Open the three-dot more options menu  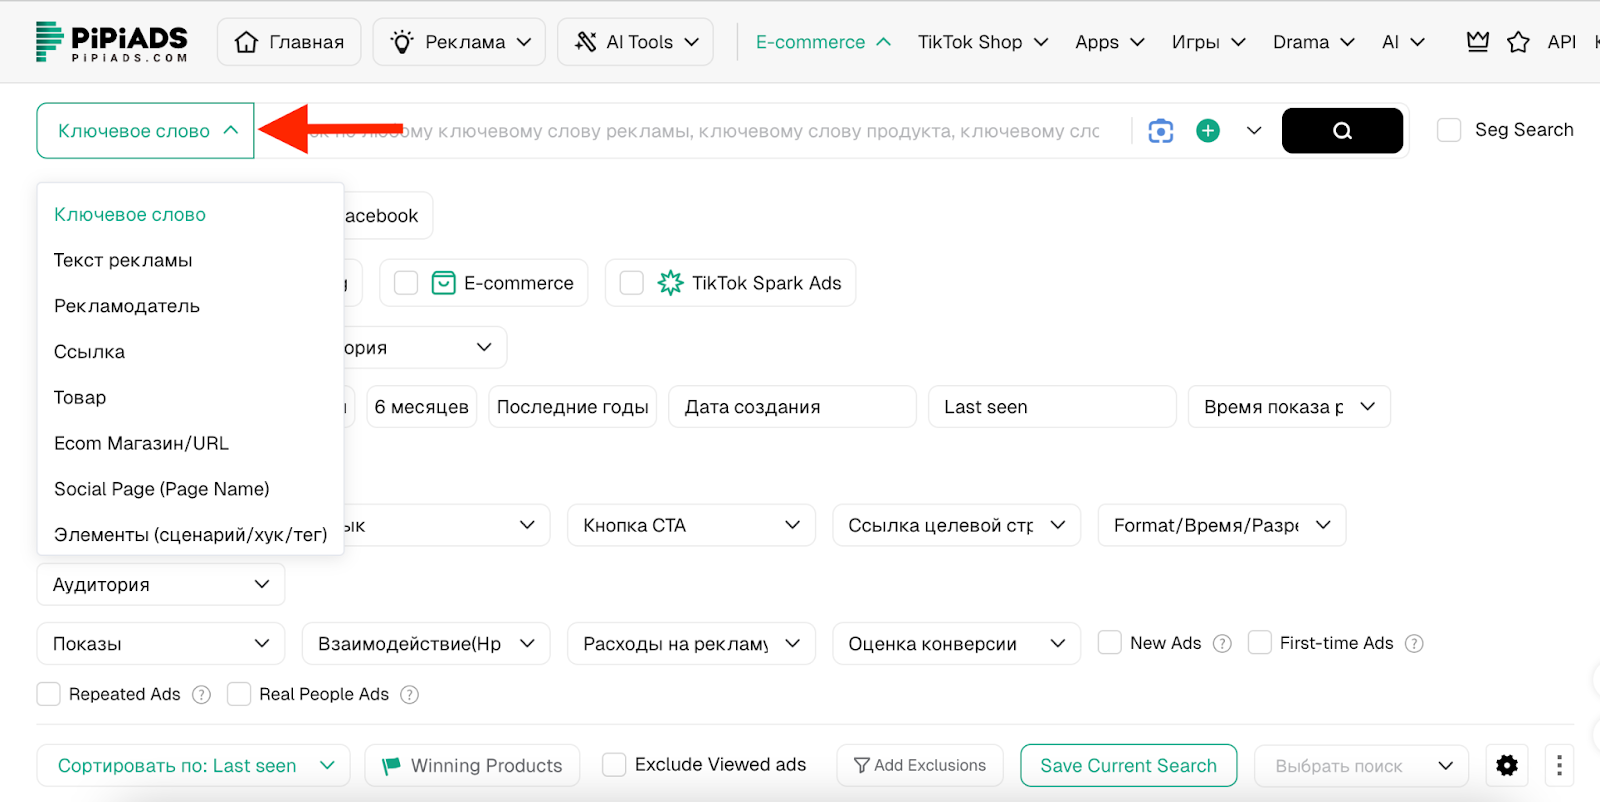tap(1559, 766)
